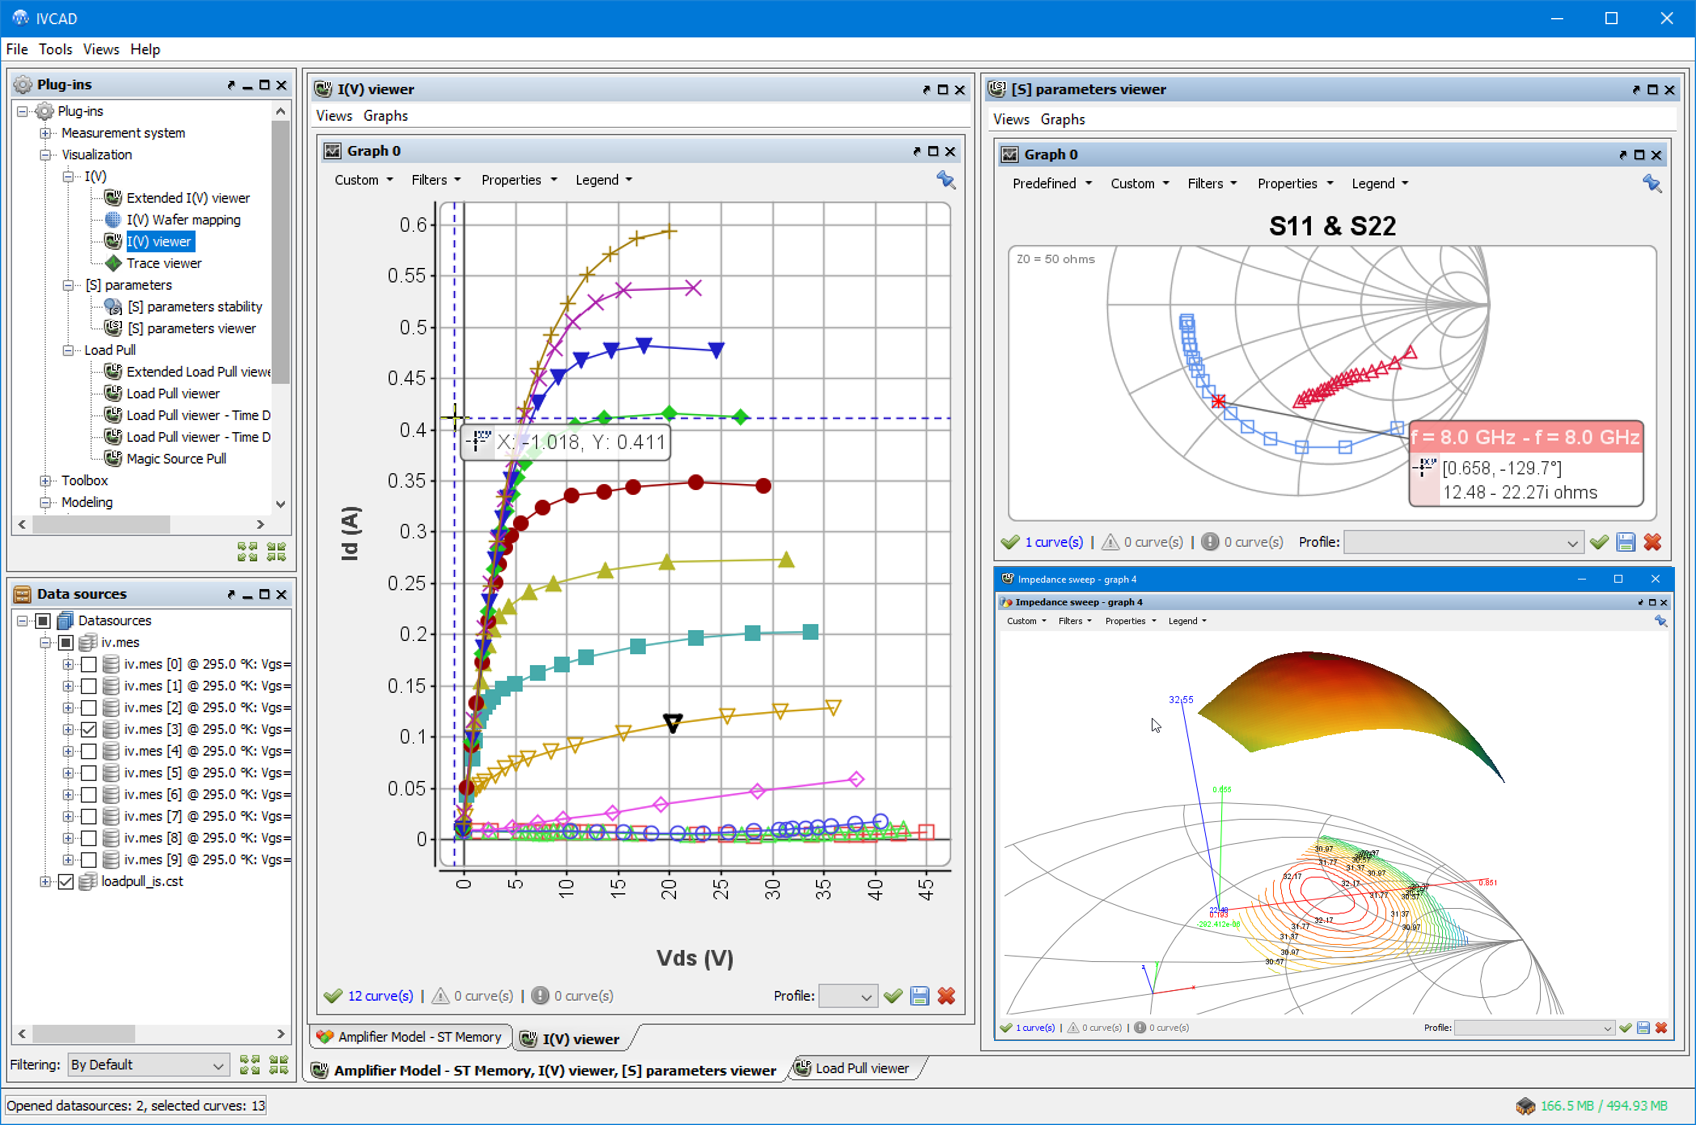Open Filters menu in I(V) Graph 0
The height and width of the screenshot is (1125, 1696).
[436, 180]
